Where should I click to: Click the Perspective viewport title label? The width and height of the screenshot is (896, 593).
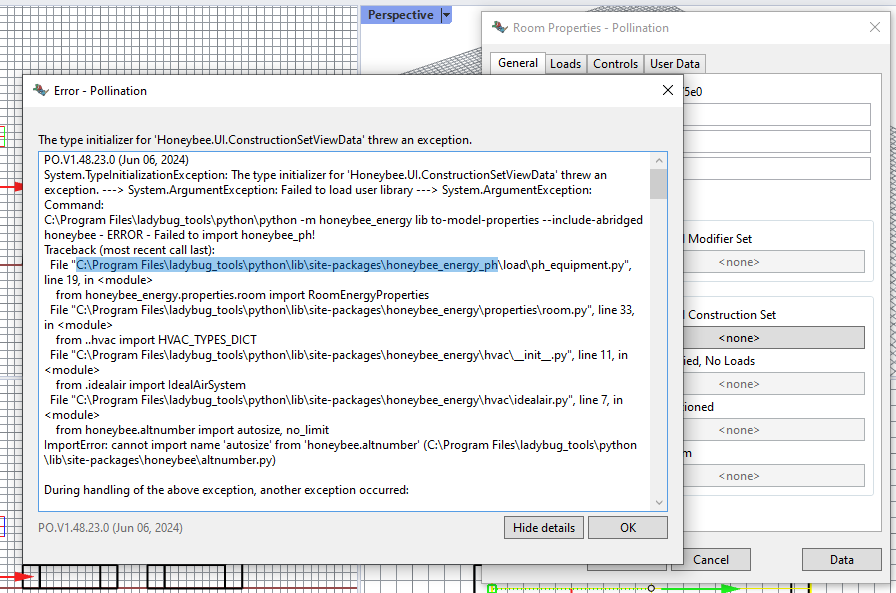[401, 15]
